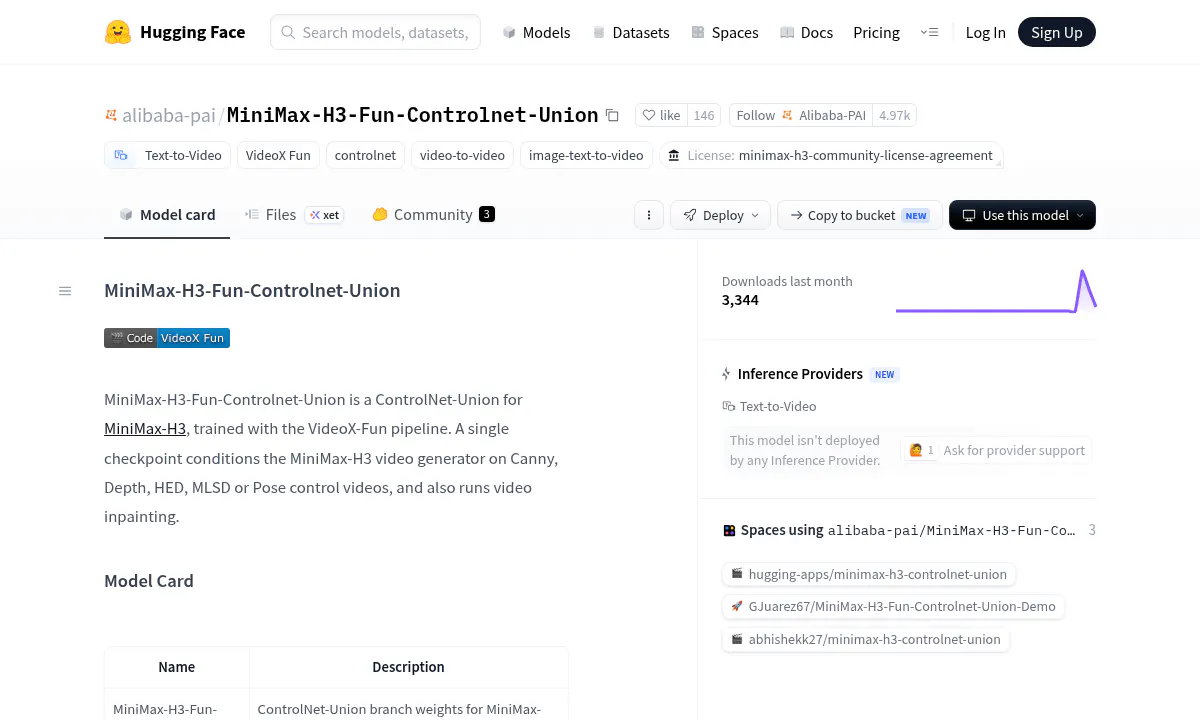Open the three-dot more options button

click(649, 215)
